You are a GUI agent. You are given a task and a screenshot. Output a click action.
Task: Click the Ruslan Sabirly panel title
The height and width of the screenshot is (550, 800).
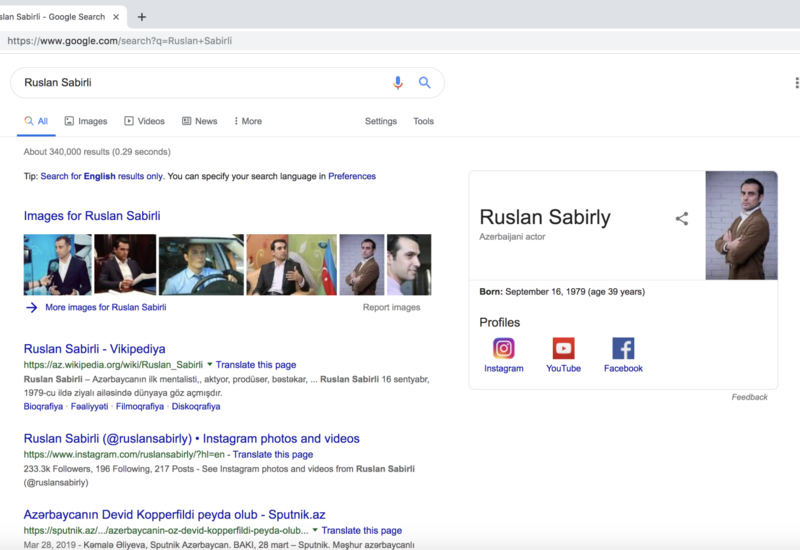coord(545,217)
